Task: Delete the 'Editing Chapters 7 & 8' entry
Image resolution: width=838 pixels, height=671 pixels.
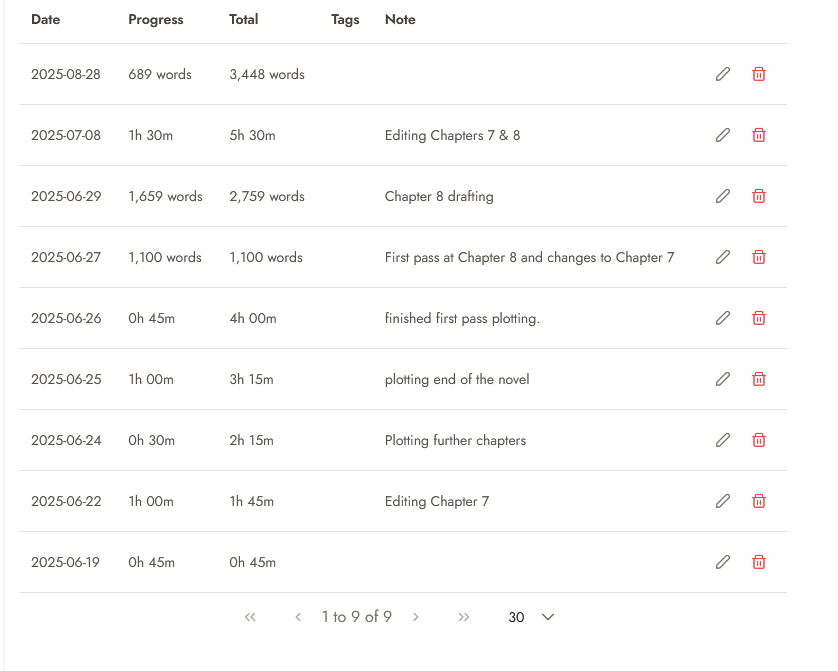Action: pos(759,135)
